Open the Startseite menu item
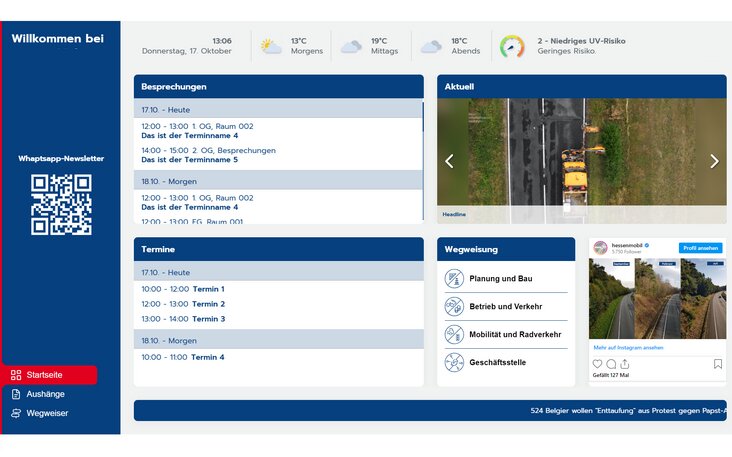This screenshot has width=732, height=457. click(50, 375)
